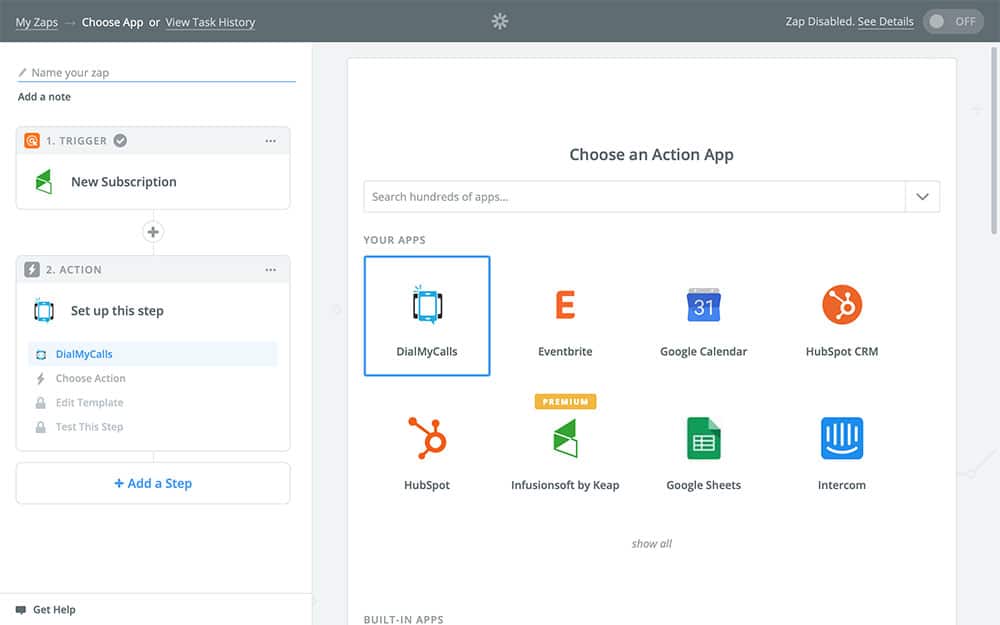
Task: Choose the Eventbrite app icon
Action: click(565, 306)
